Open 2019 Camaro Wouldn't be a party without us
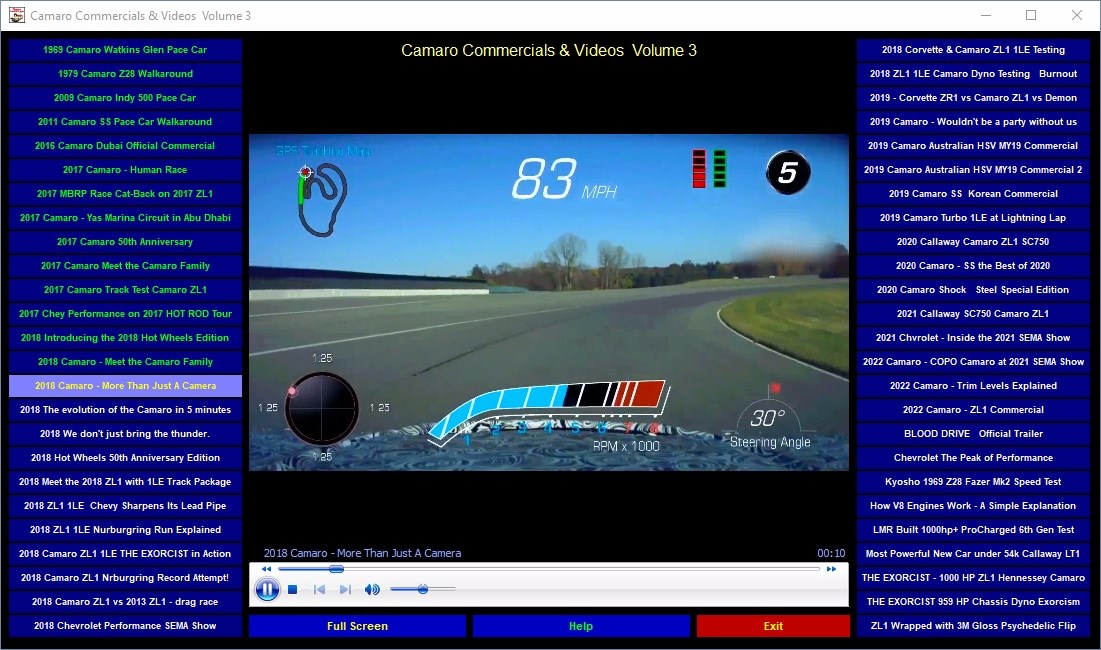Screen dimensions: 1101x650 tap(973, 121)
